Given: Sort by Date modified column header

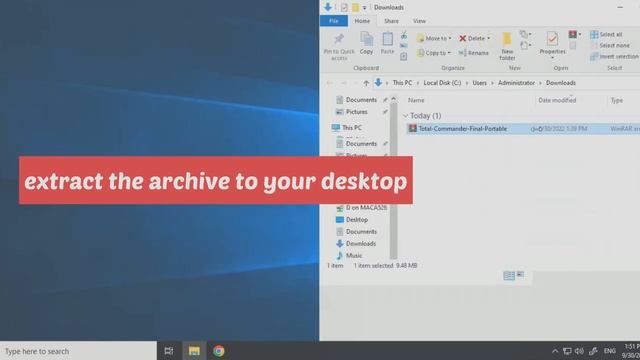Looking at the screenshot, I should pyautogui.click(x=557, y=100).
